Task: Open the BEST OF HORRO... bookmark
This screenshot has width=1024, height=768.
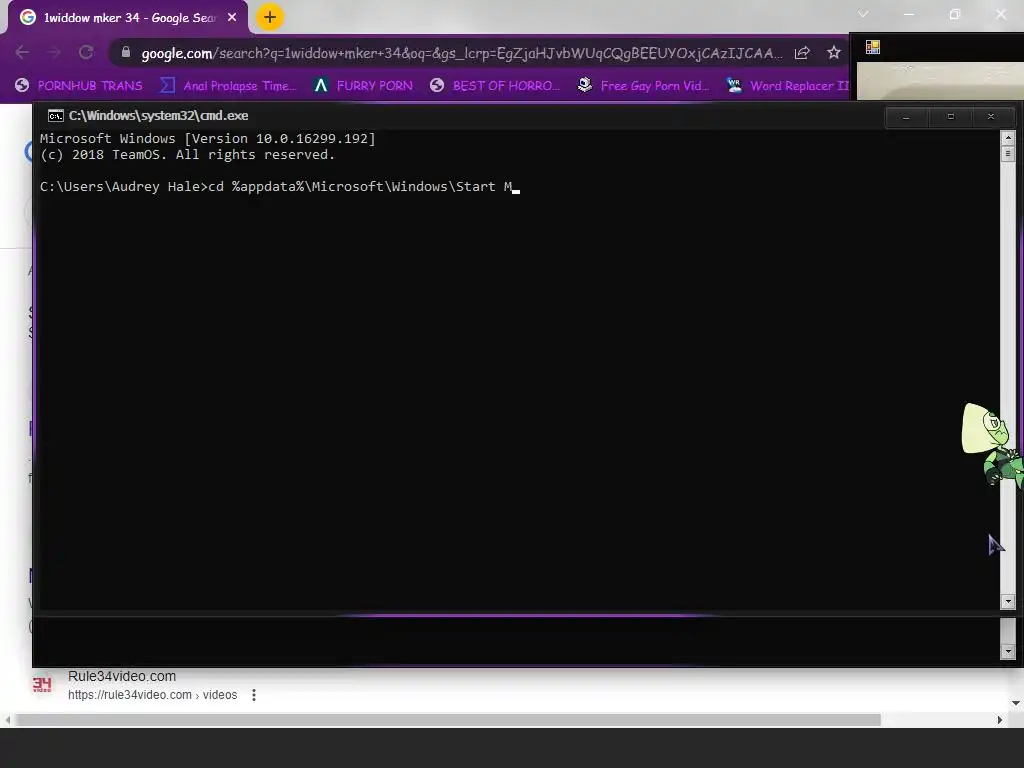Action: click(x=496, y=86)
